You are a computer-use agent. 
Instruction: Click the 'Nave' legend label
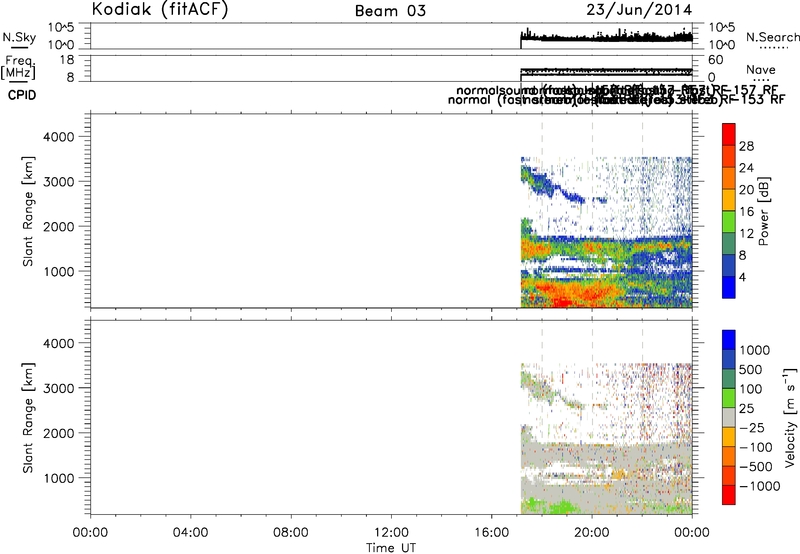tap(760, 69)
